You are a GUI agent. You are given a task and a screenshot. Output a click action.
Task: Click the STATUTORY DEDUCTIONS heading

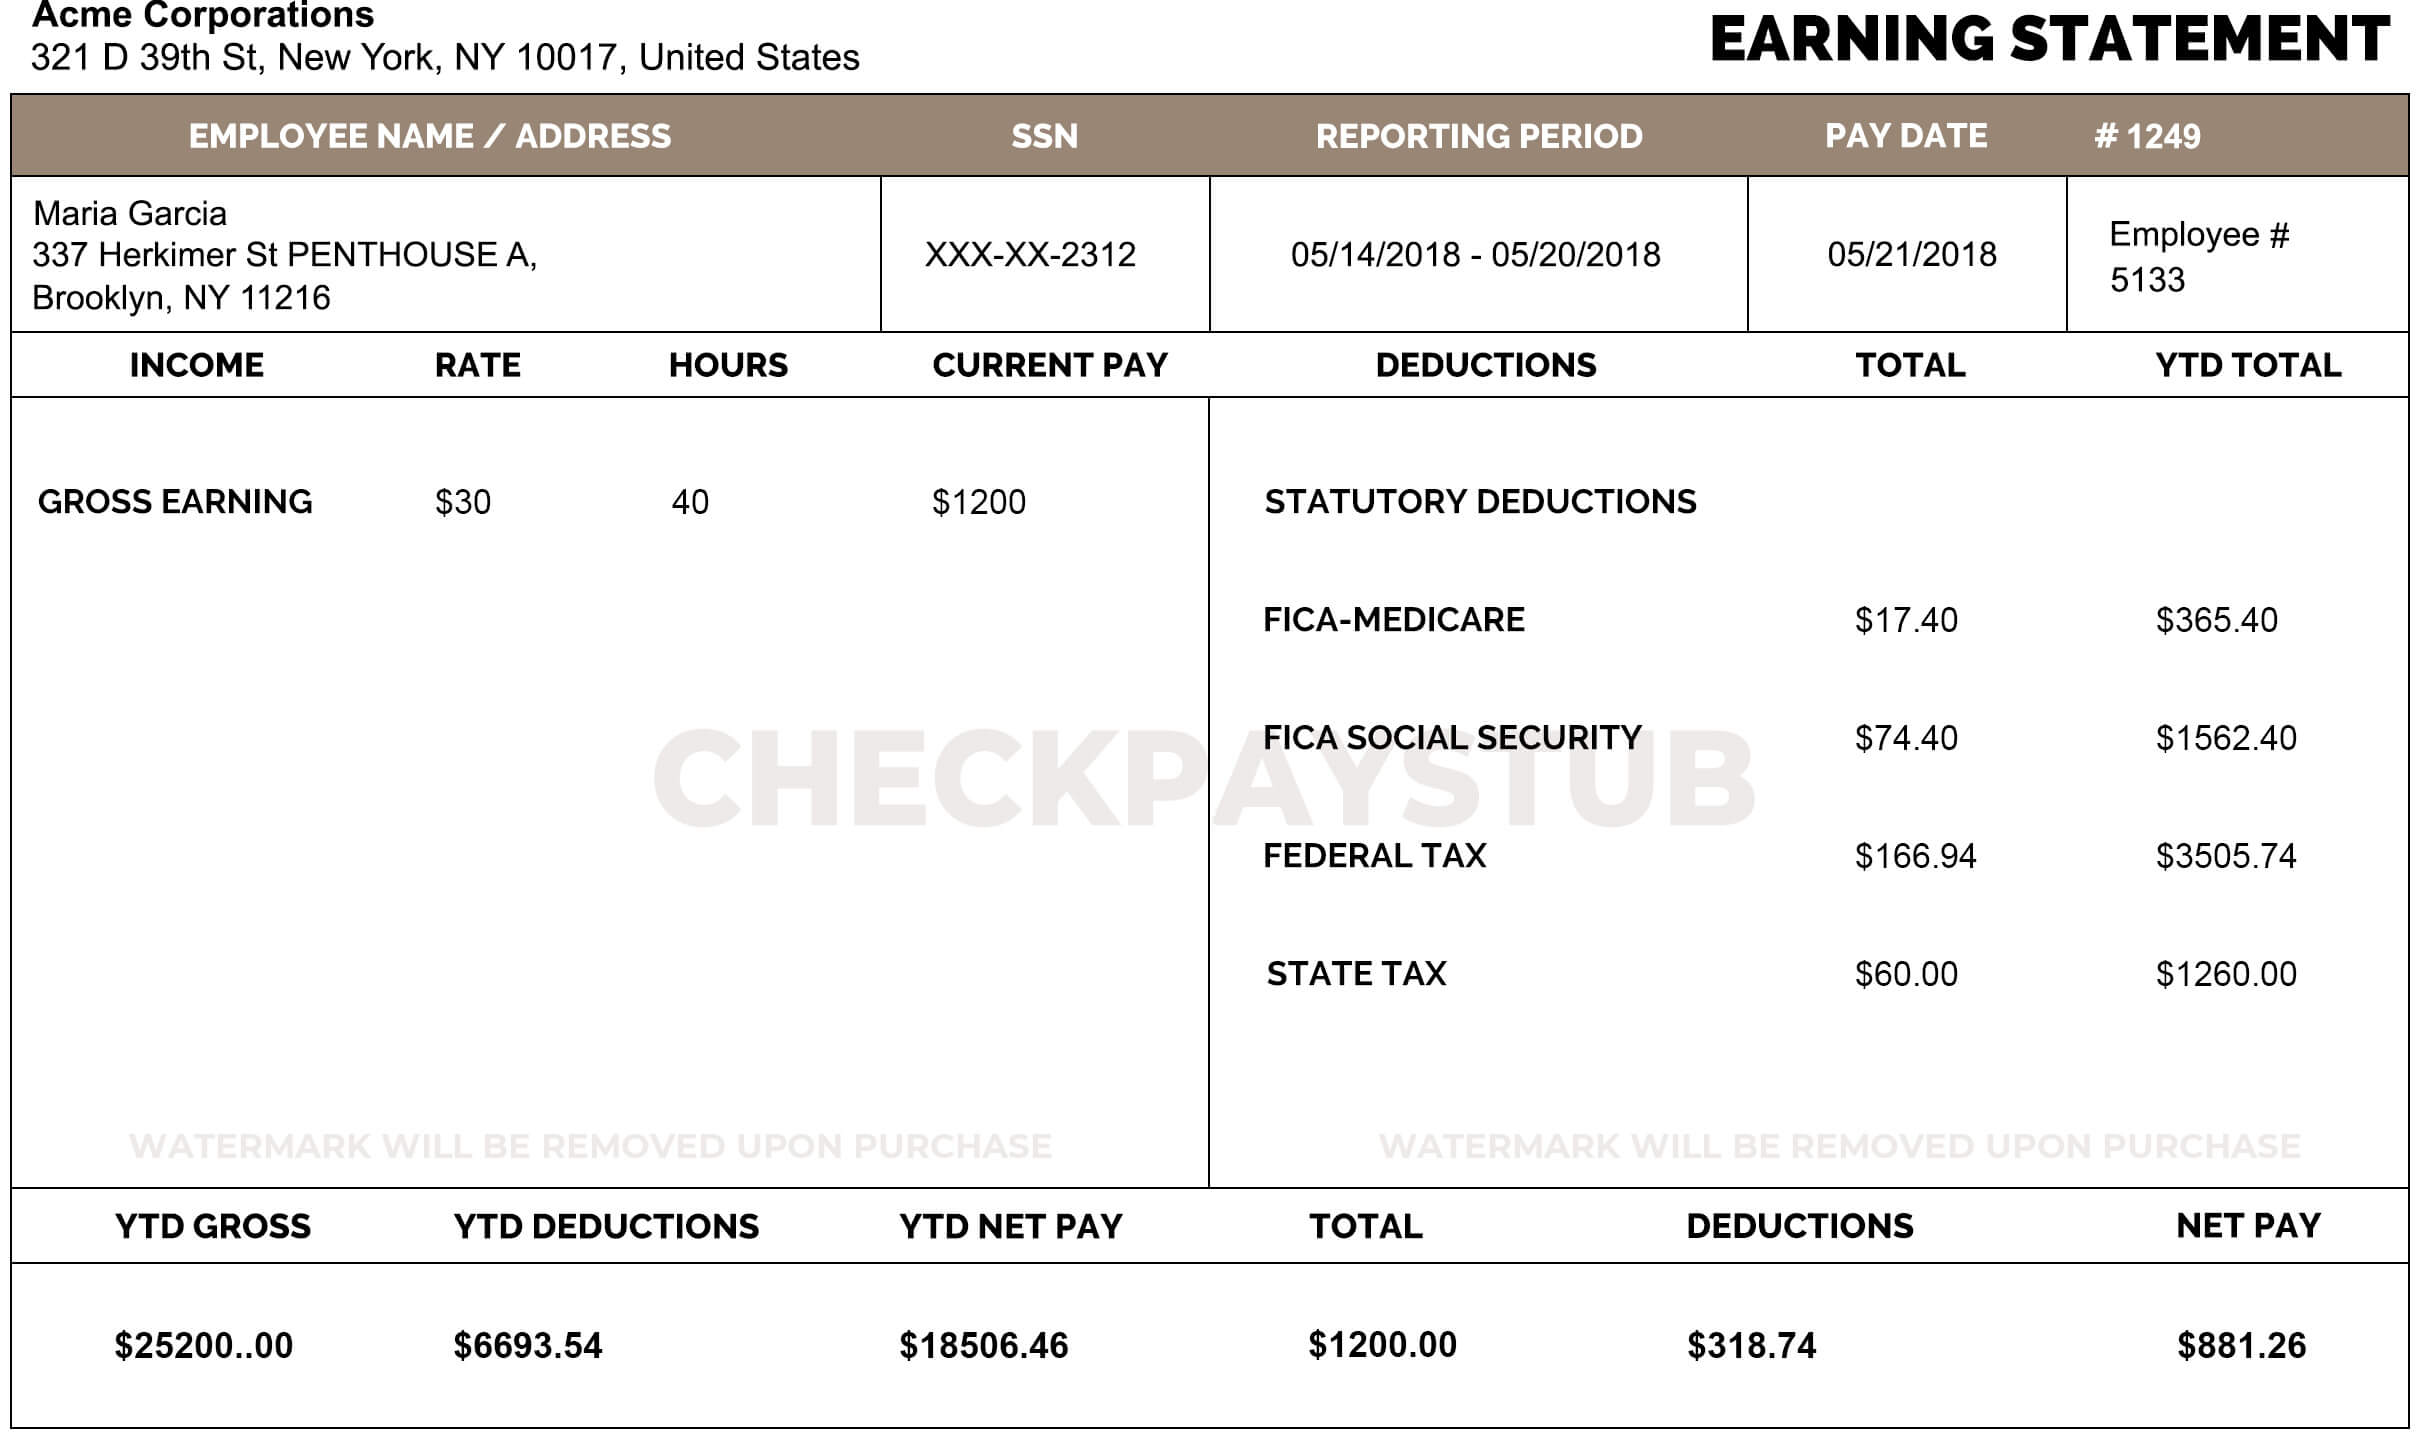(x=1480, y=502)
